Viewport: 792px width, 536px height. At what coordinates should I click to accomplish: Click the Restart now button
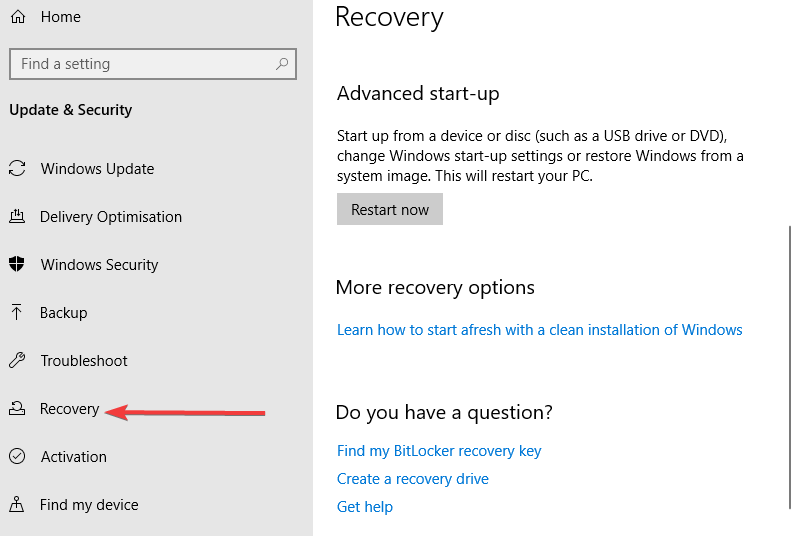tap(390, 209)
